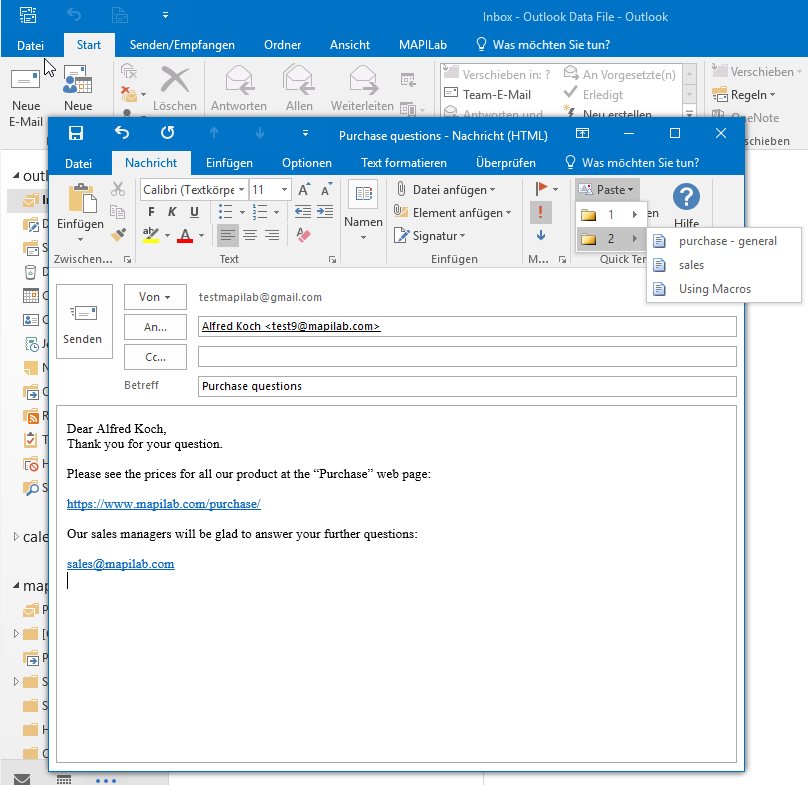
Task: Open the font size dropdown 11
Action: coord(284,190)
